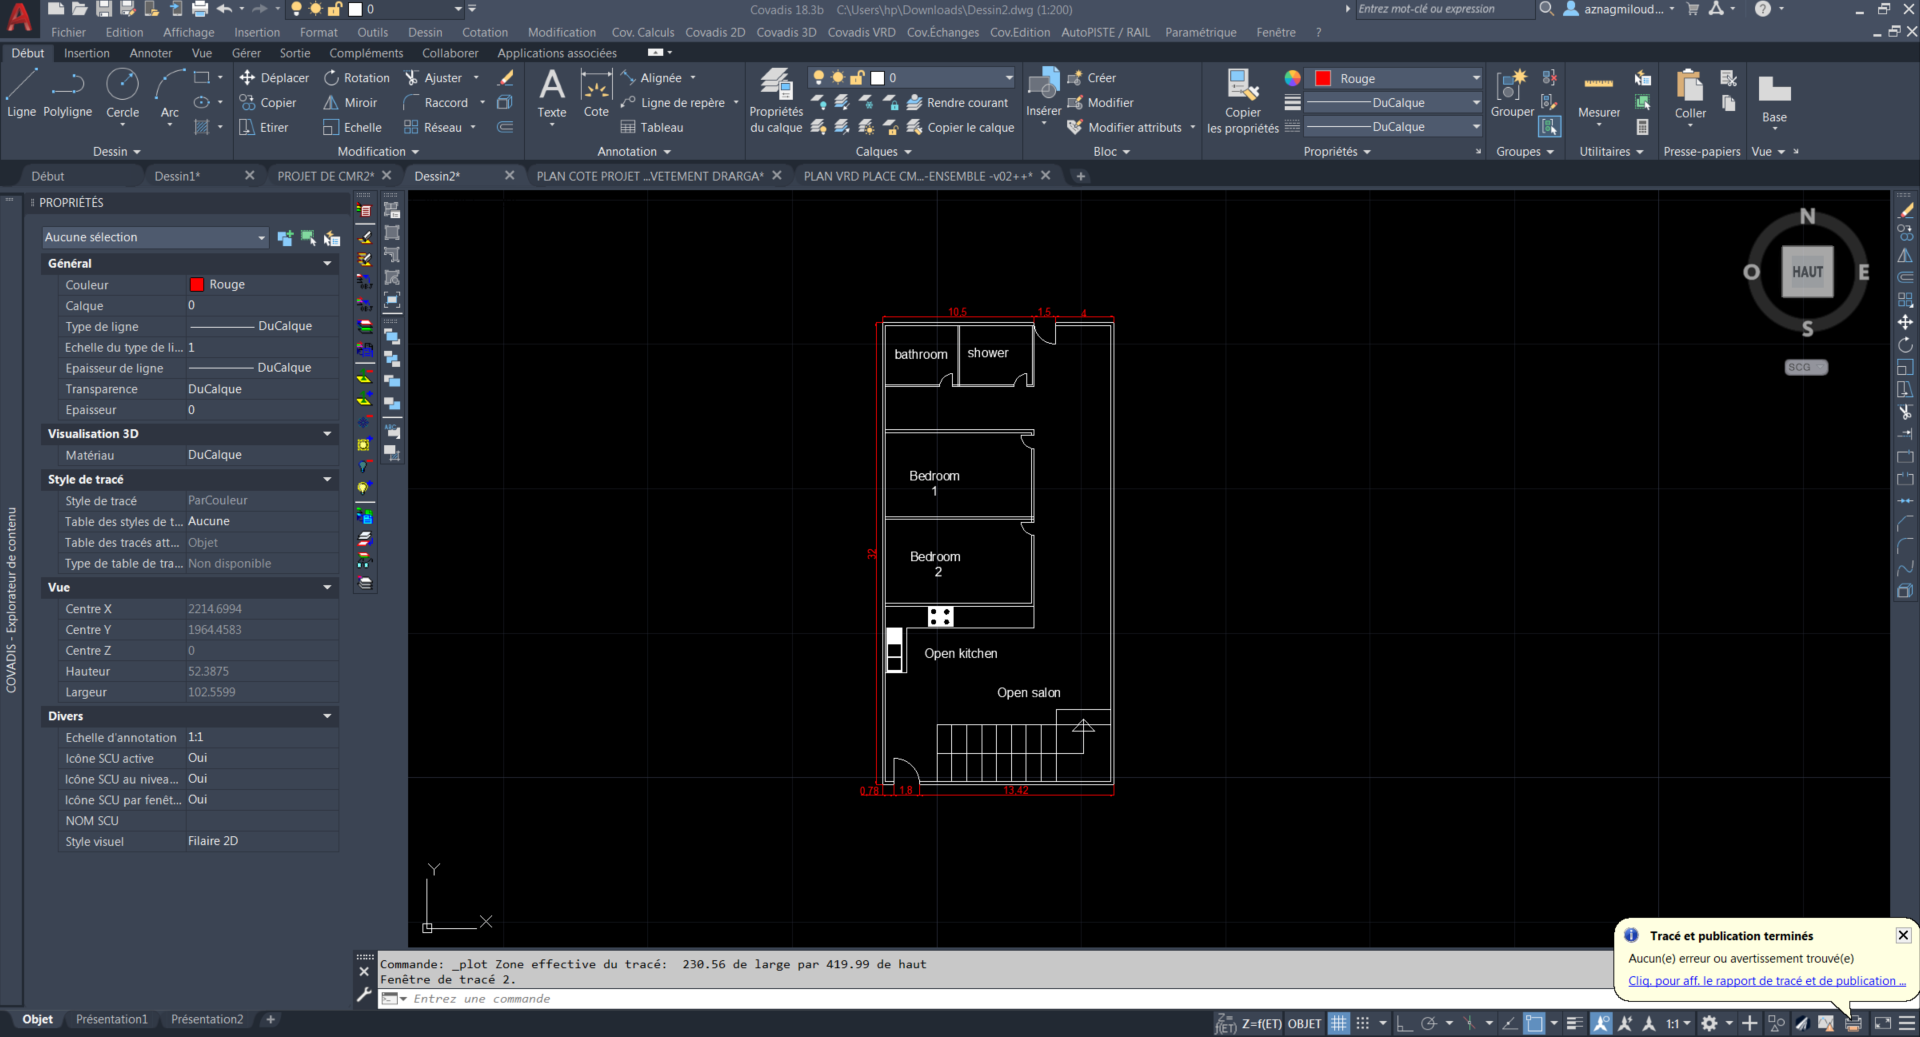Open the Covadis 2D menu

tap(714, 32)
